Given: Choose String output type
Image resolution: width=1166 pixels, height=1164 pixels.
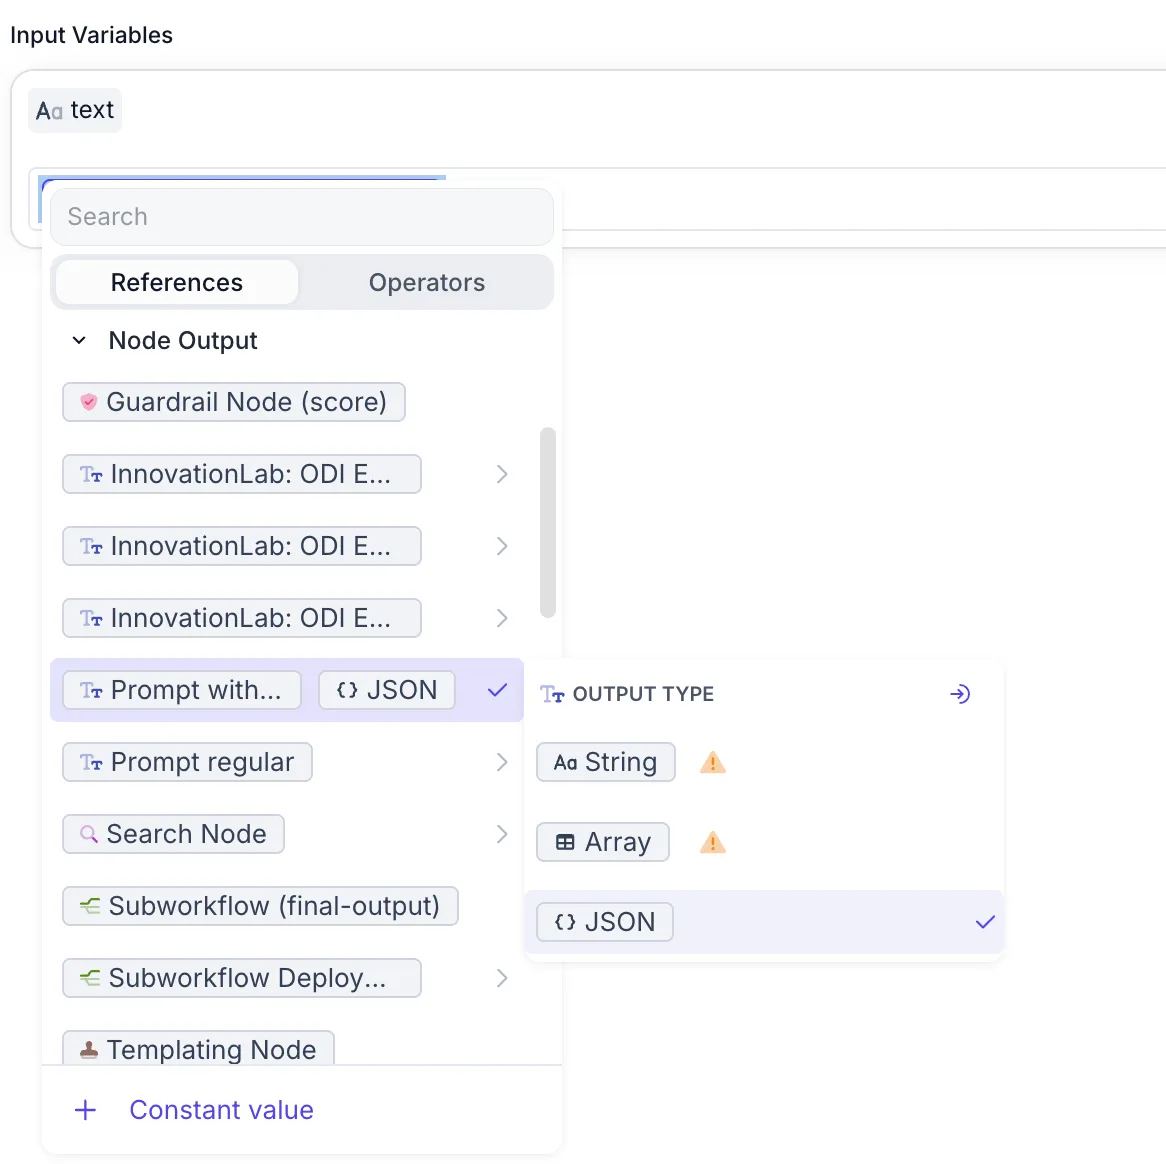Looking at the screenshot, I should [x=605, y=762].
